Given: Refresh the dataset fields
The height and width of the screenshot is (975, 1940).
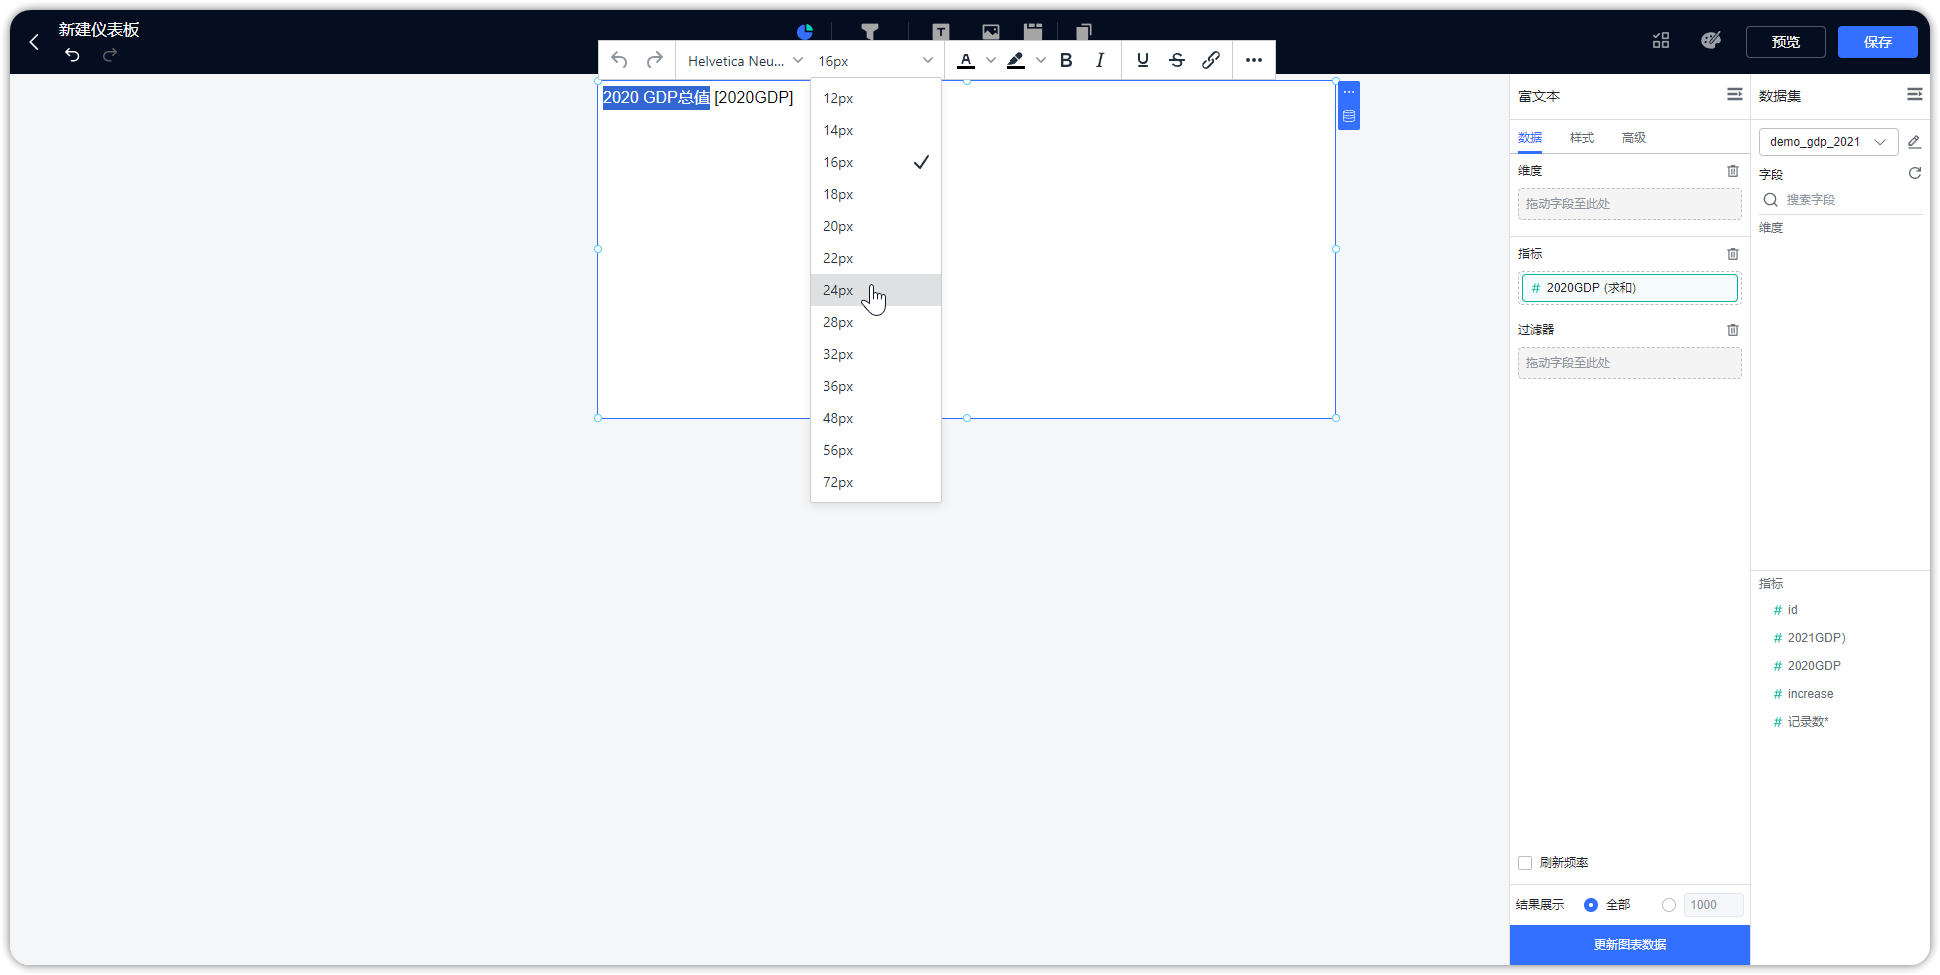Looking at the screenshot, I should [1915, 173].
